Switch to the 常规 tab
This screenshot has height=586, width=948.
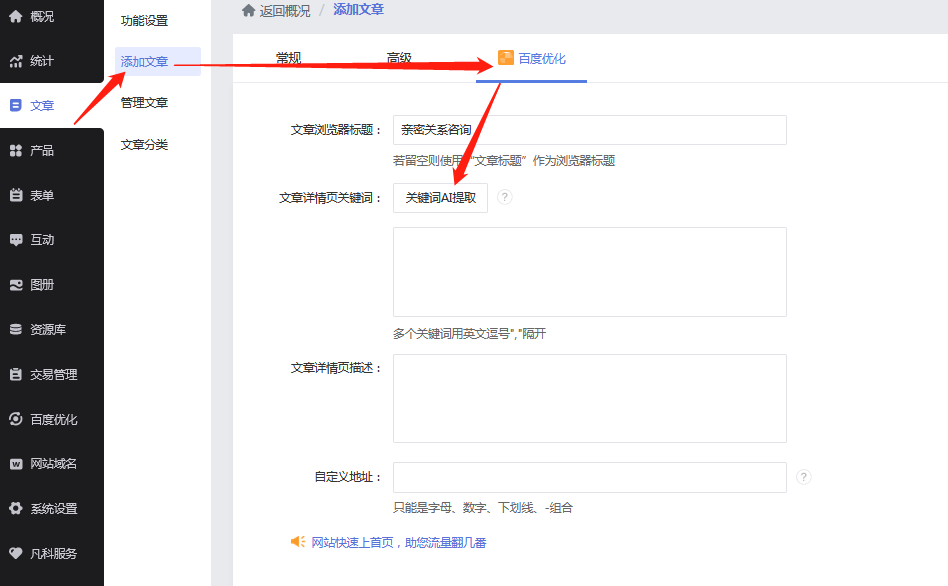coord(288,58)
